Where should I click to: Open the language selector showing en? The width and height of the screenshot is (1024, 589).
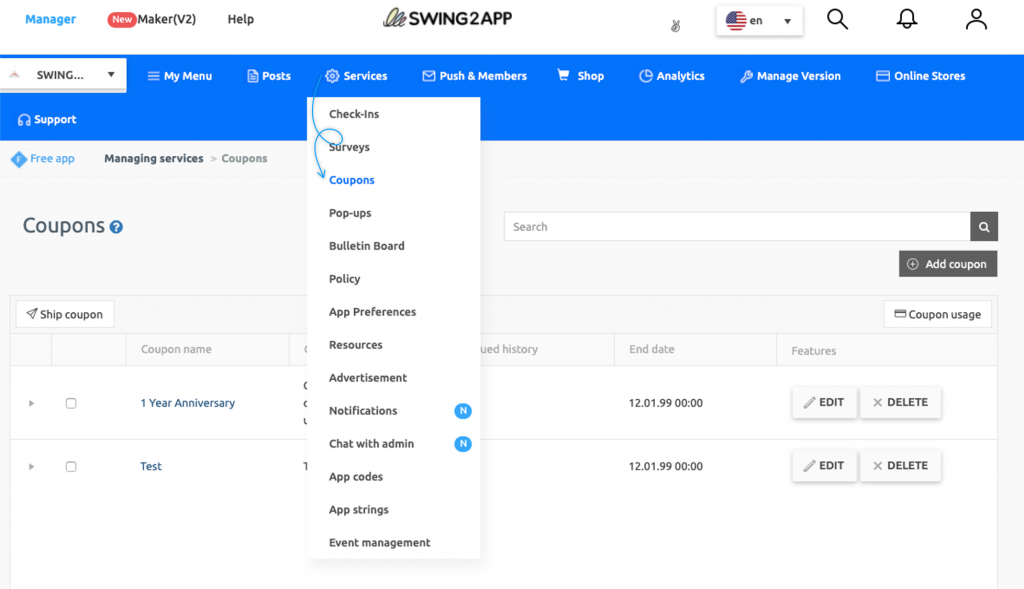(x=759, y=19)
